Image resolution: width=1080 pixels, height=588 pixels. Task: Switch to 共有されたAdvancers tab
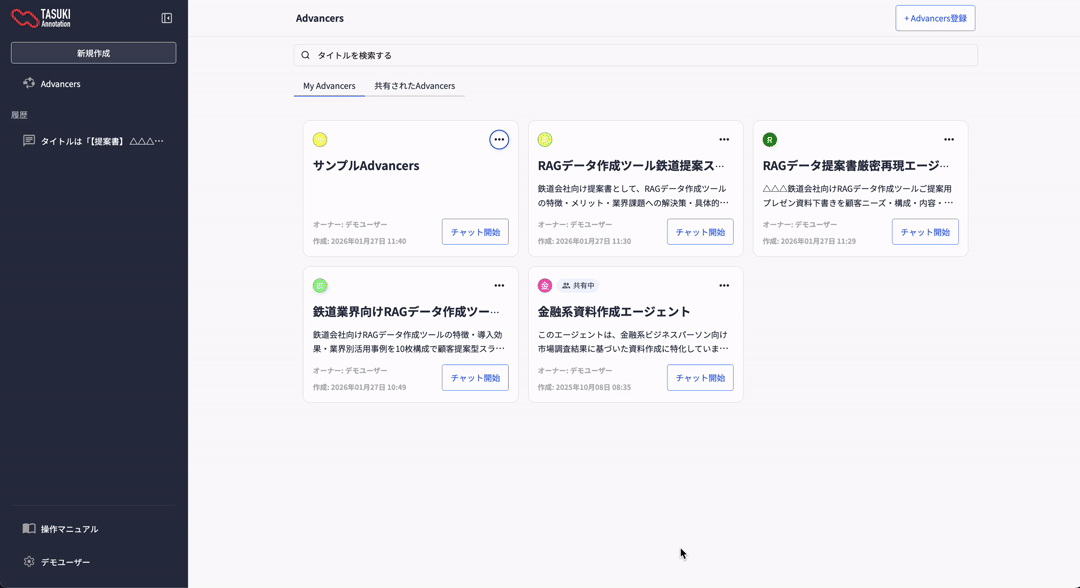tap(414, 86)
